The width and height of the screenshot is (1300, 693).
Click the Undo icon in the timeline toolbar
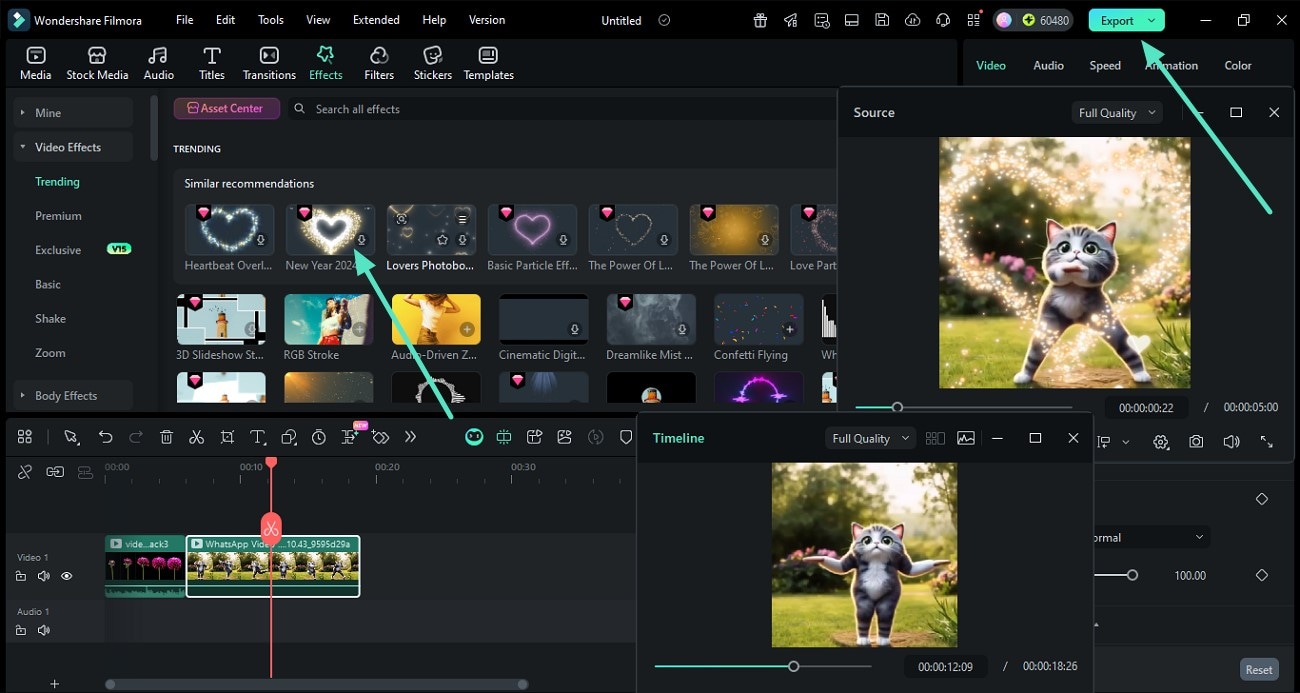point(105,437)
